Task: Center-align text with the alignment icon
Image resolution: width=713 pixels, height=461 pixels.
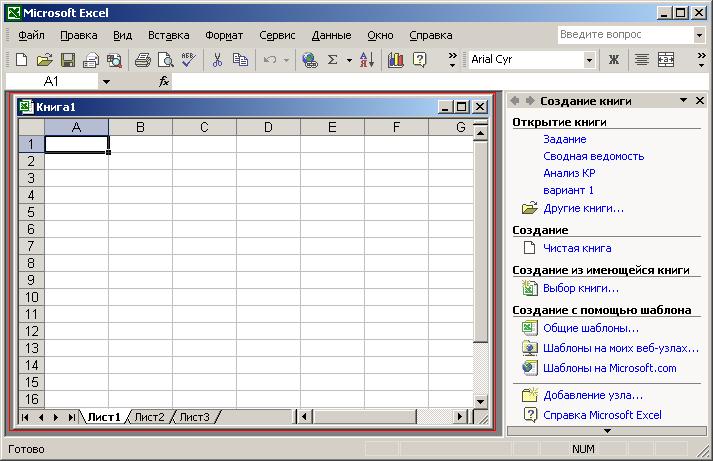Action: (642, 60)
